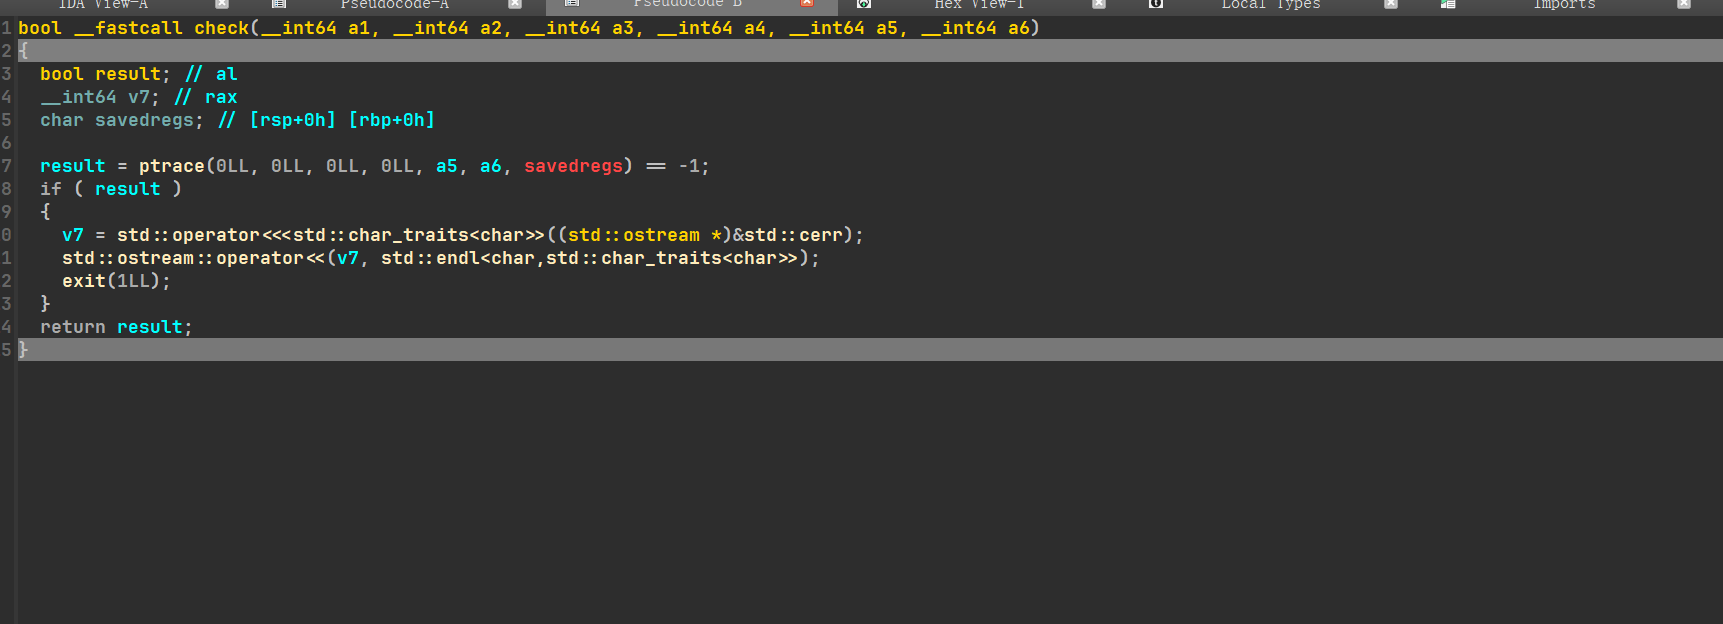This screenshot has width=1723, height=624.
Task: Click the Pseudocode-A tab icon
Action: pyautogui.click(x=279, y=4)
